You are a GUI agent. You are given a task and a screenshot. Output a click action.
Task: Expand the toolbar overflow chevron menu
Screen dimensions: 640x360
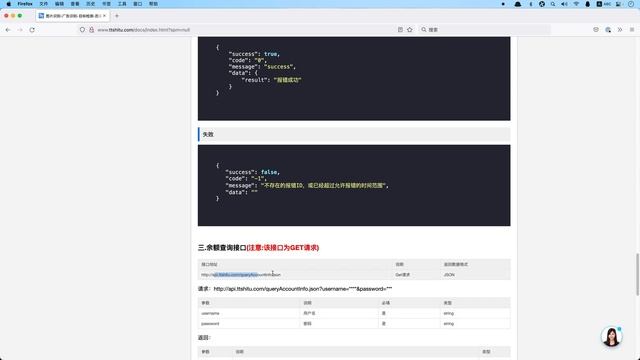pyautogui.click(x=620, y=30)
